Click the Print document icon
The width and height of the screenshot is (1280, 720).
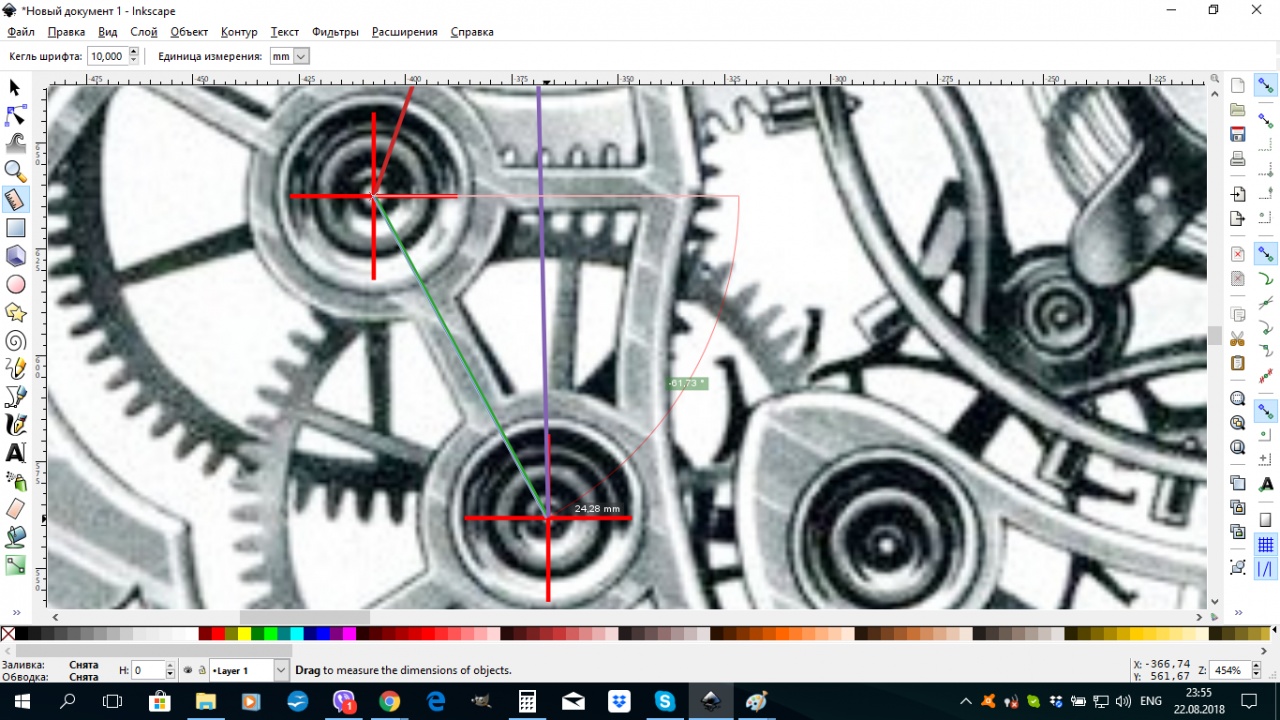point(1238,159)
